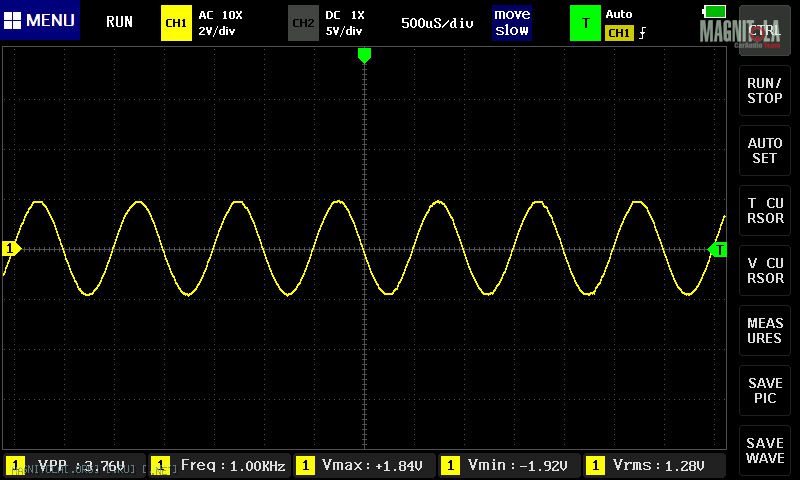Open the MENU button
This screenshot has width=800, height=480.
click(40, 20)
